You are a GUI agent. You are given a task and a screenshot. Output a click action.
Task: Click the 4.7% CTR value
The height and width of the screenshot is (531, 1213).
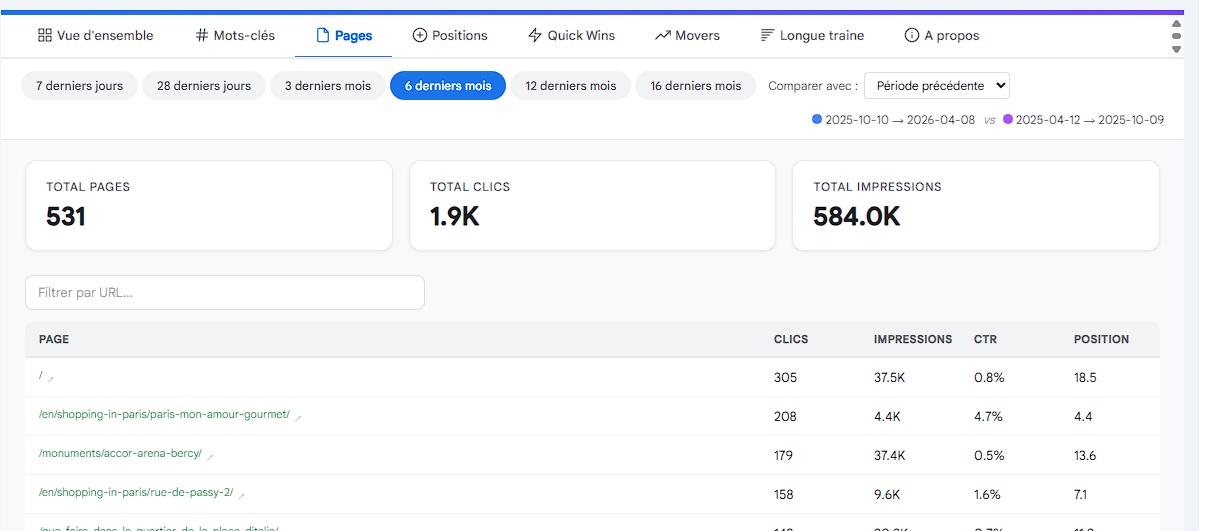click(989, 416)
